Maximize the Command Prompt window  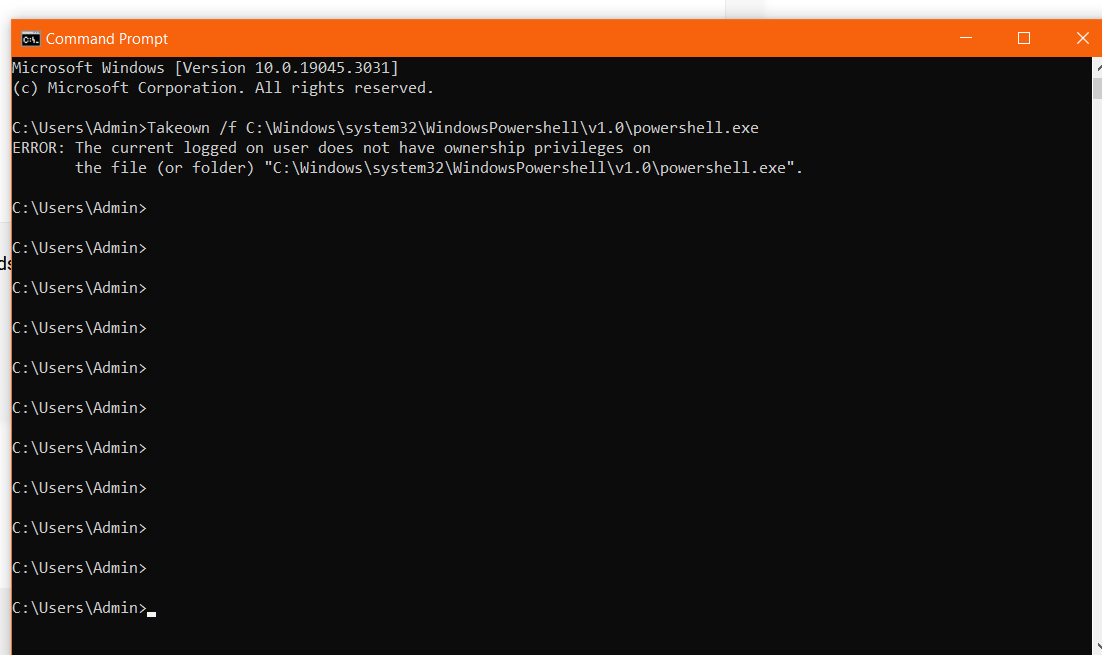[x=1024, y=38]
